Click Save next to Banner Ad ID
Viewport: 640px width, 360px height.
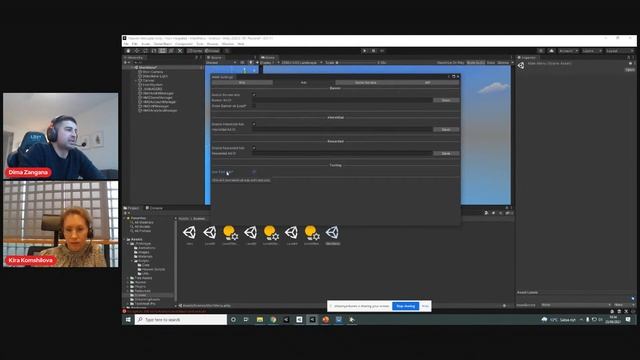[x=446, y=100]
